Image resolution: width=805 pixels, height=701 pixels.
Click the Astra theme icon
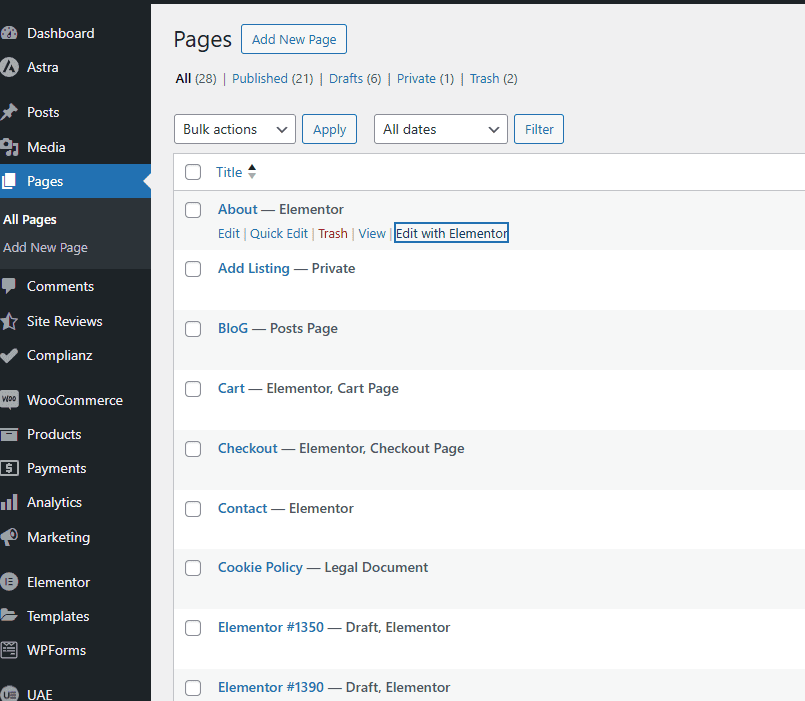pos(10,68)
